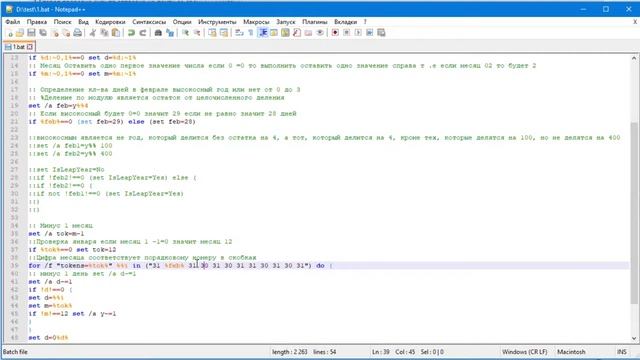This screenshot has width=640, height=360.
Task: Toggle word wrap in toolbar
Action: [239, 33]
